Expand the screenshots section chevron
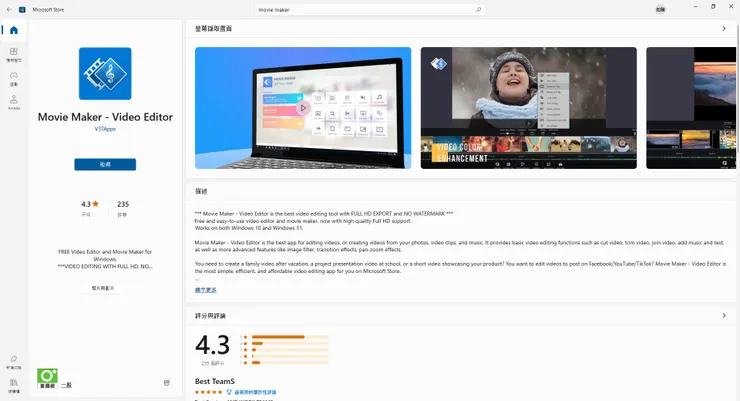The height and width of the screenshot is (401, 740). tap(724, 29)
